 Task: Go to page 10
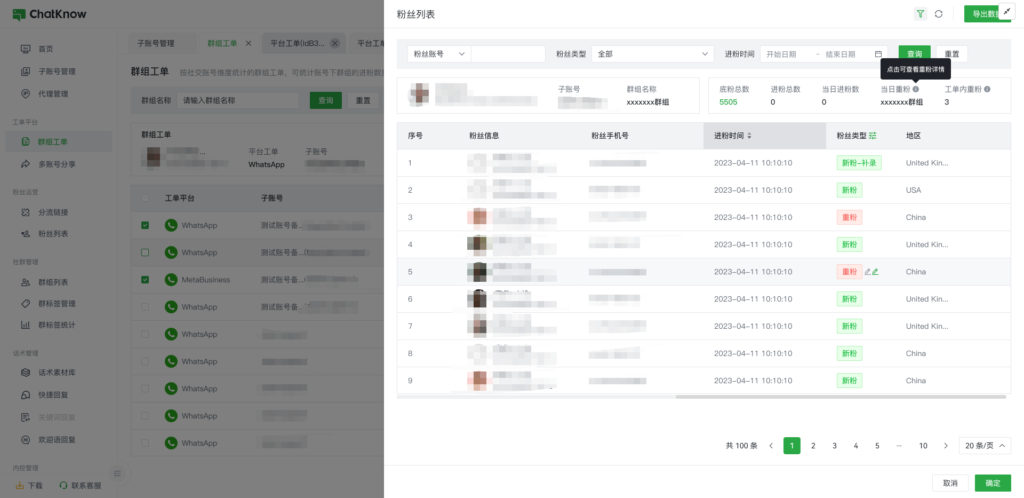tap(923, 446)
